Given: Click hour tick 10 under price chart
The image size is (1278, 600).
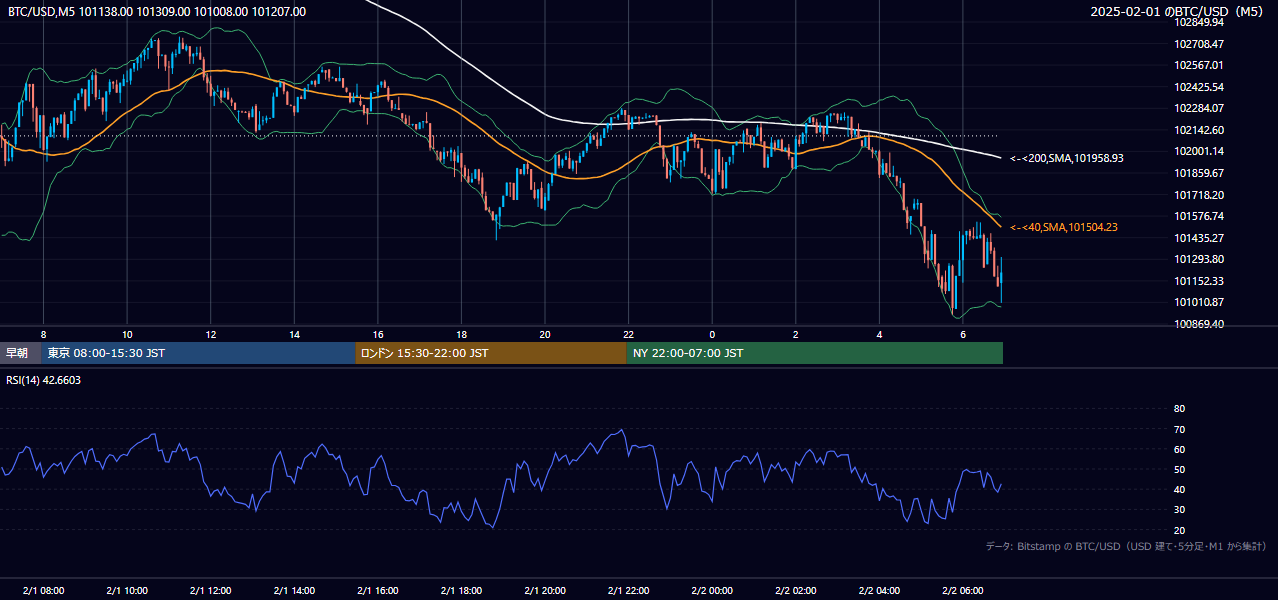Looking at the screenshot, I should pos(127,334).
